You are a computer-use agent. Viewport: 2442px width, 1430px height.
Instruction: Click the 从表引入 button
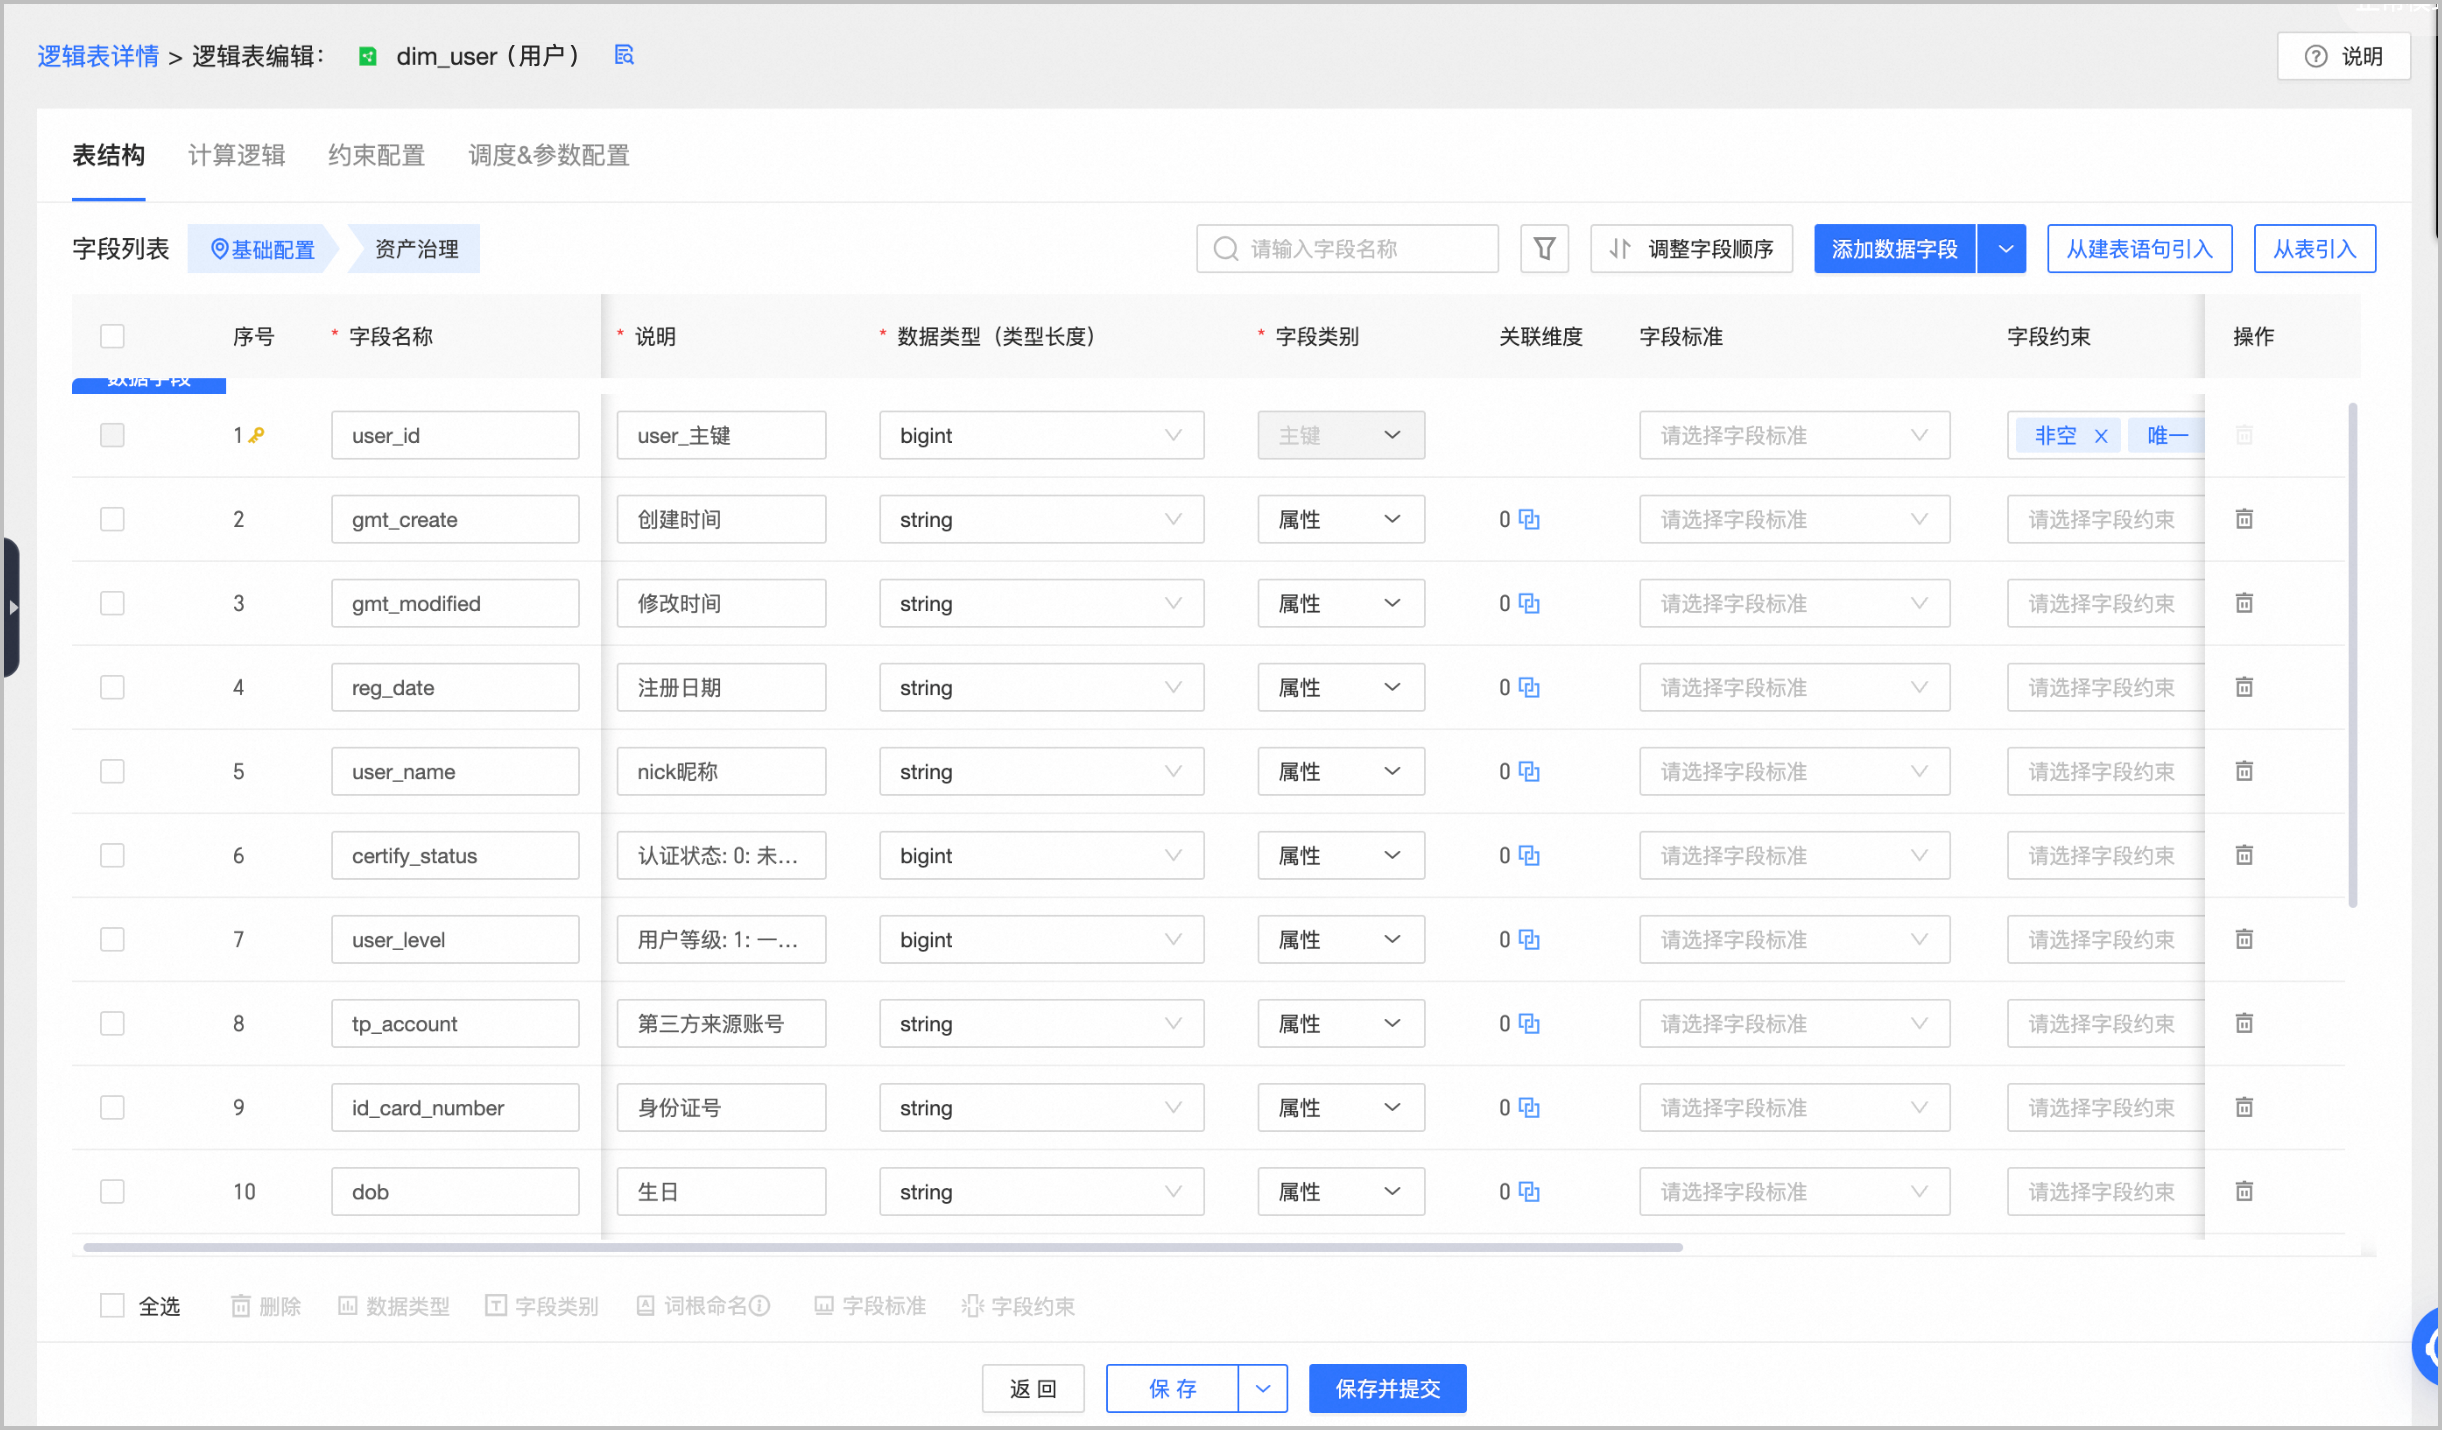[x=2314, y=249]
